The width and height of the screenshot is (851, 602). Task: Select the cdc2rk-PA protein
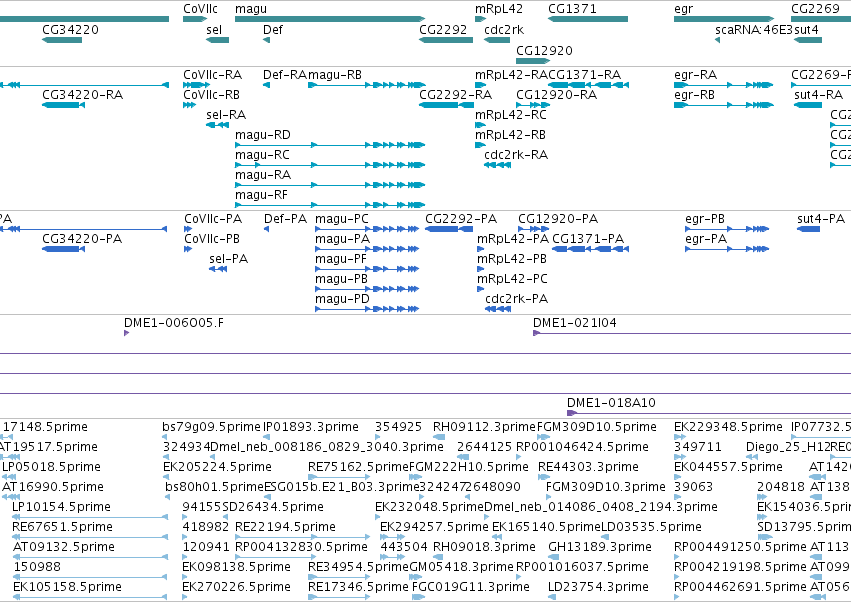498,309
